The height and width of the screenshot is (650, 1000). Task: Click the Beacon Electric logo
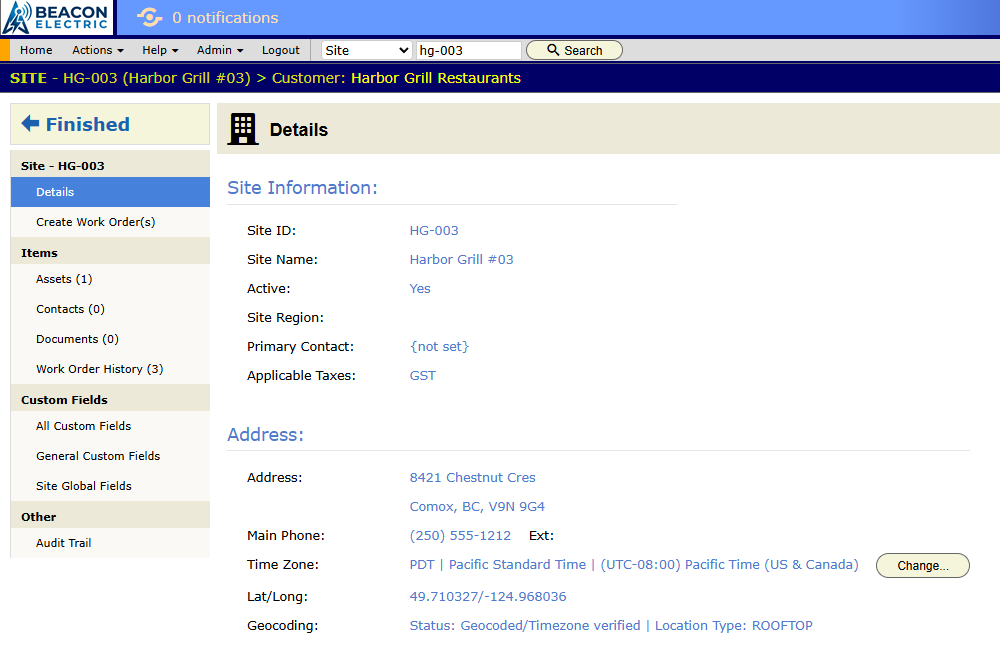(56, 17)
